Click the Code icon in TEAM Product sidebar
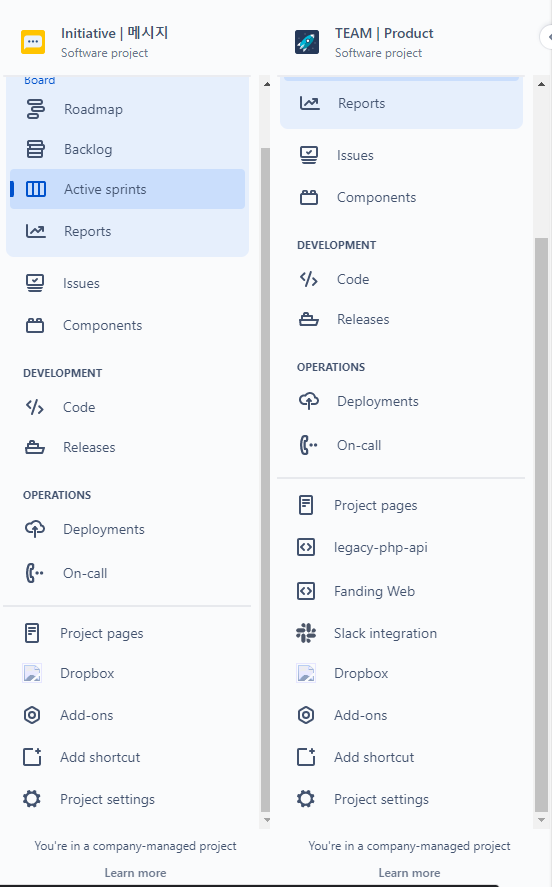The height and width of the screenshot is (887, 552). click(309, 279)
